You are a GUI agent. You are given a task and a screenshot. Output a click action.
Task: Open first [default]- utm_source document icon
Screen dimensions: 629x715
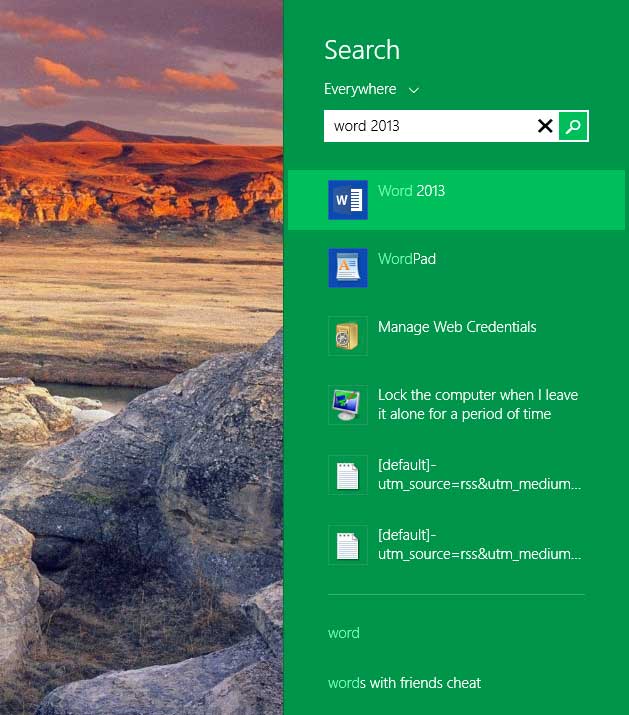tap(348, 475)
